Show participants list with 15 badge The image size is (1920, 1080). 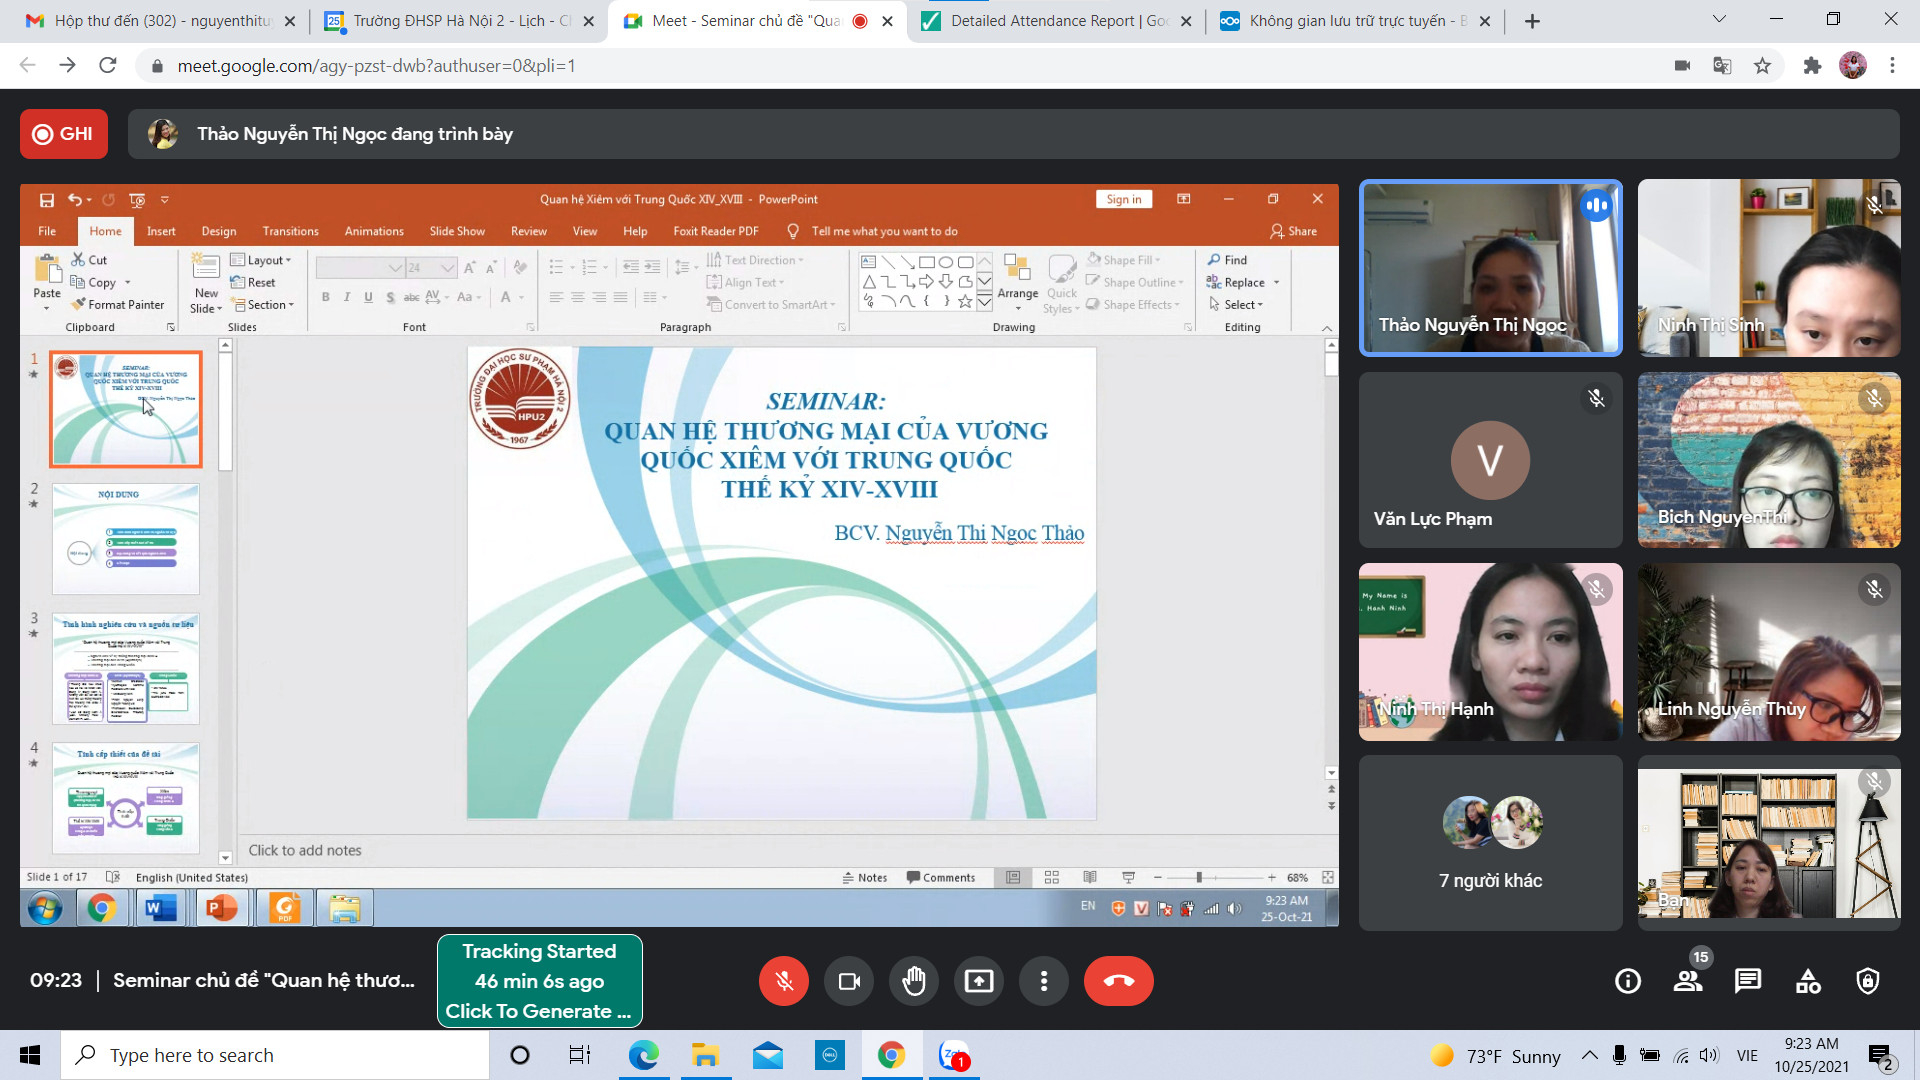[1688, 981]
